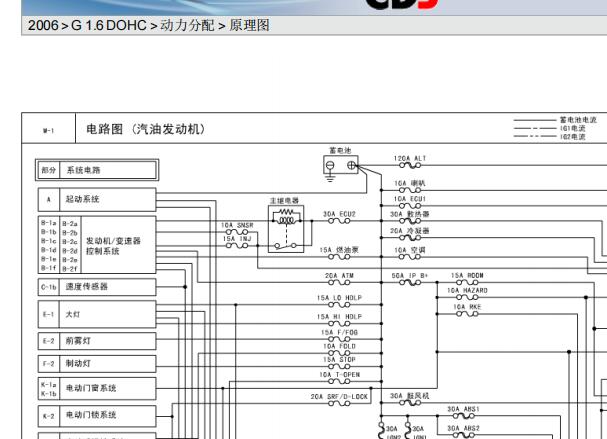
Task: Select the B-2f section code
Action: coord(70,268)
